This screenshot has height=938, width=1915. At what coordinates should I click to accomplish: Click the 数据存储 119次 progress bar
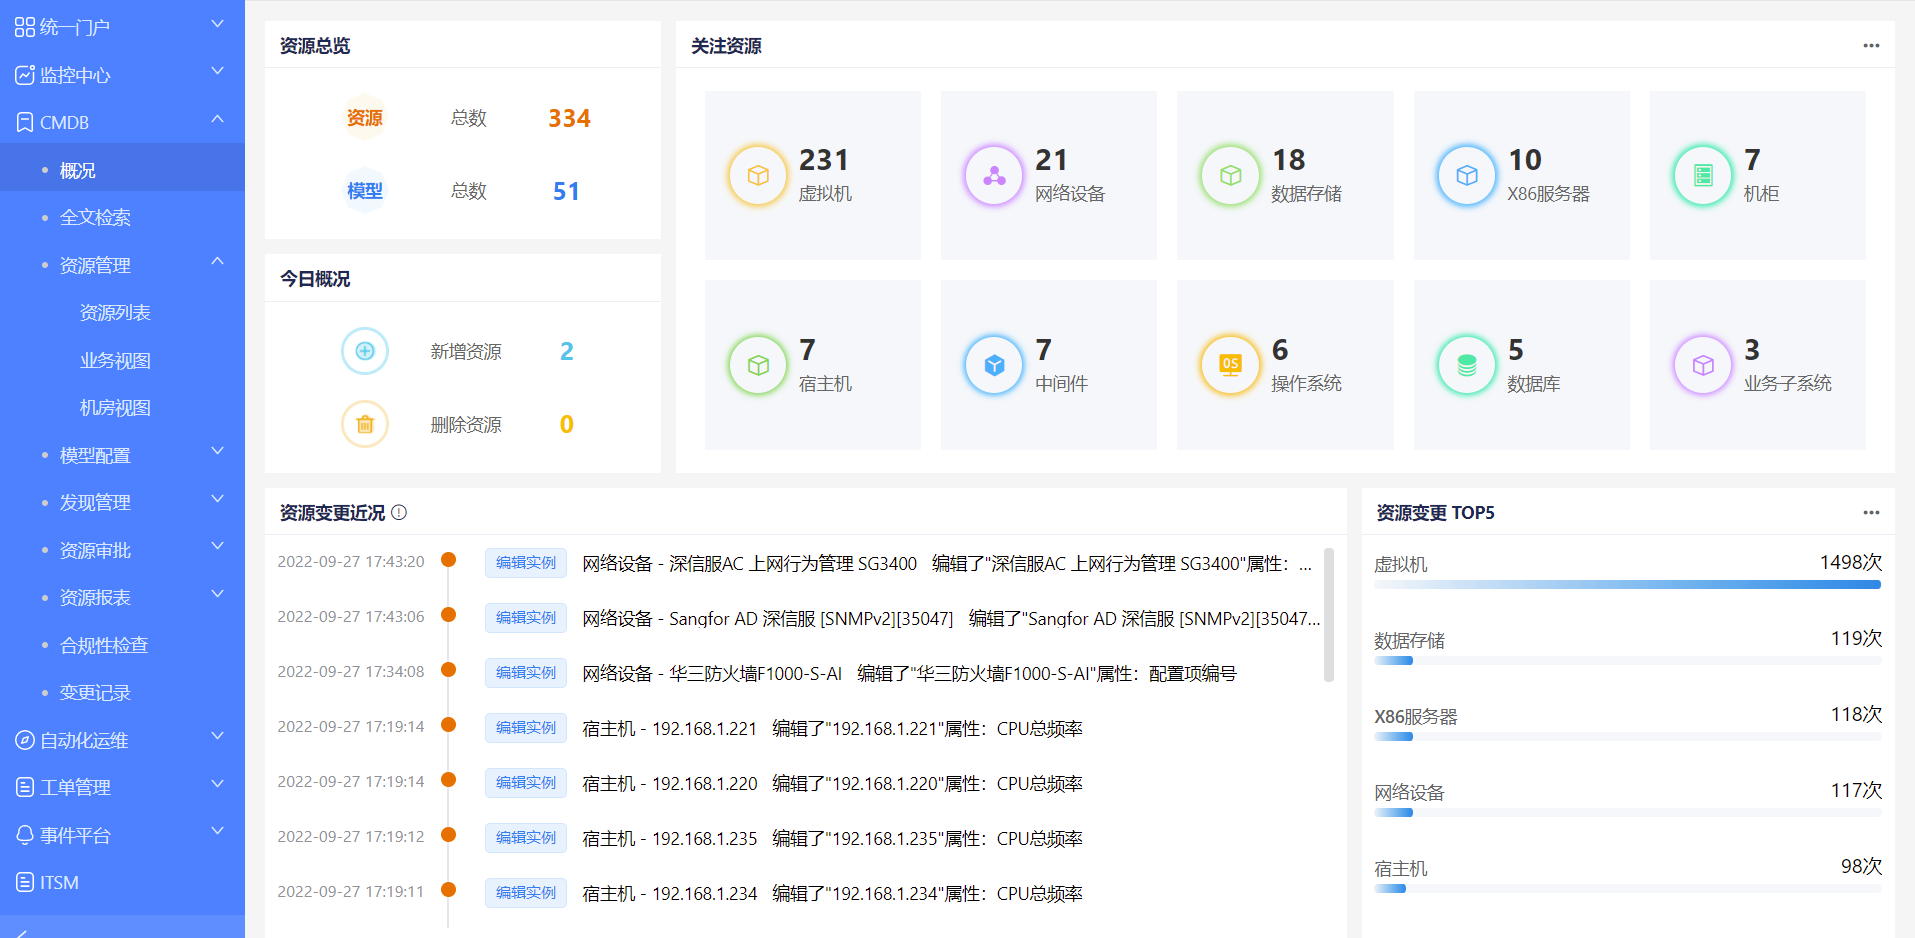[x=1627, y=661]
